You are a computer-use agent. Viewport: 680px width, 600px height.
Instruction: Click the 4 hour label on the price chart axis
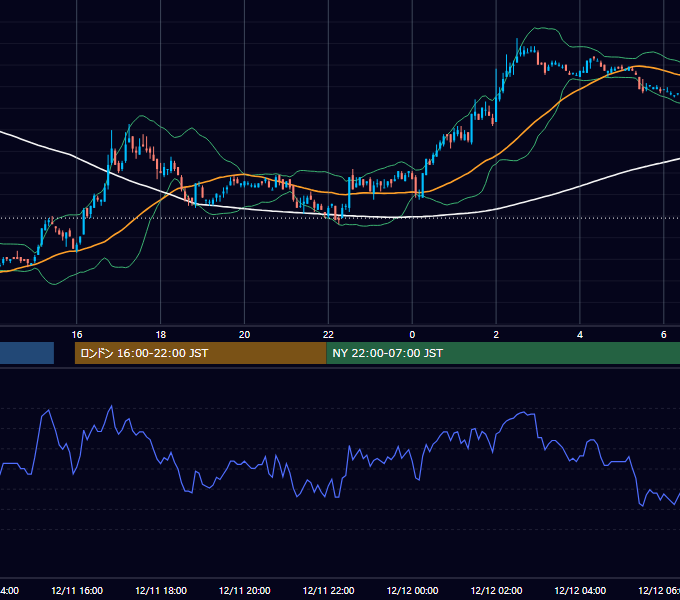click(580, 335)
